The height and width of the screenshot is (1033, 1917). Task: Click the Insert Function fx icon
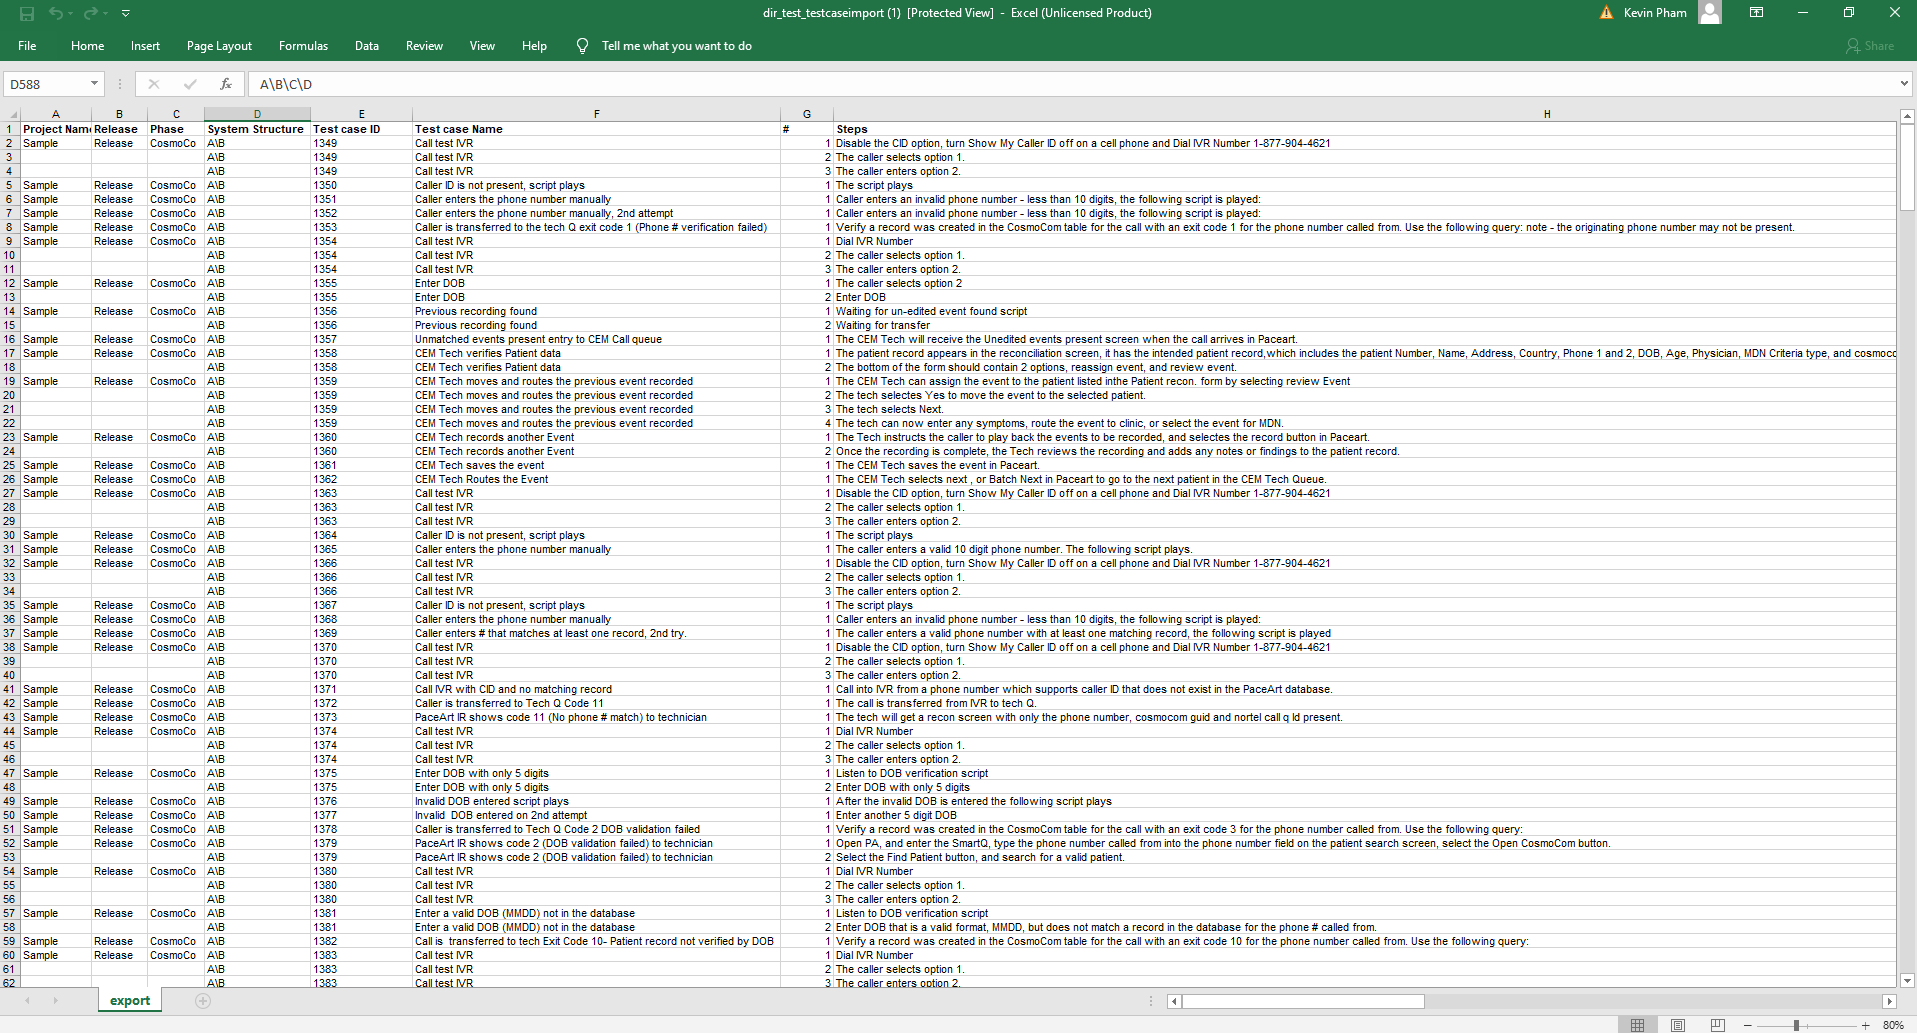click(x=226, y=84)
